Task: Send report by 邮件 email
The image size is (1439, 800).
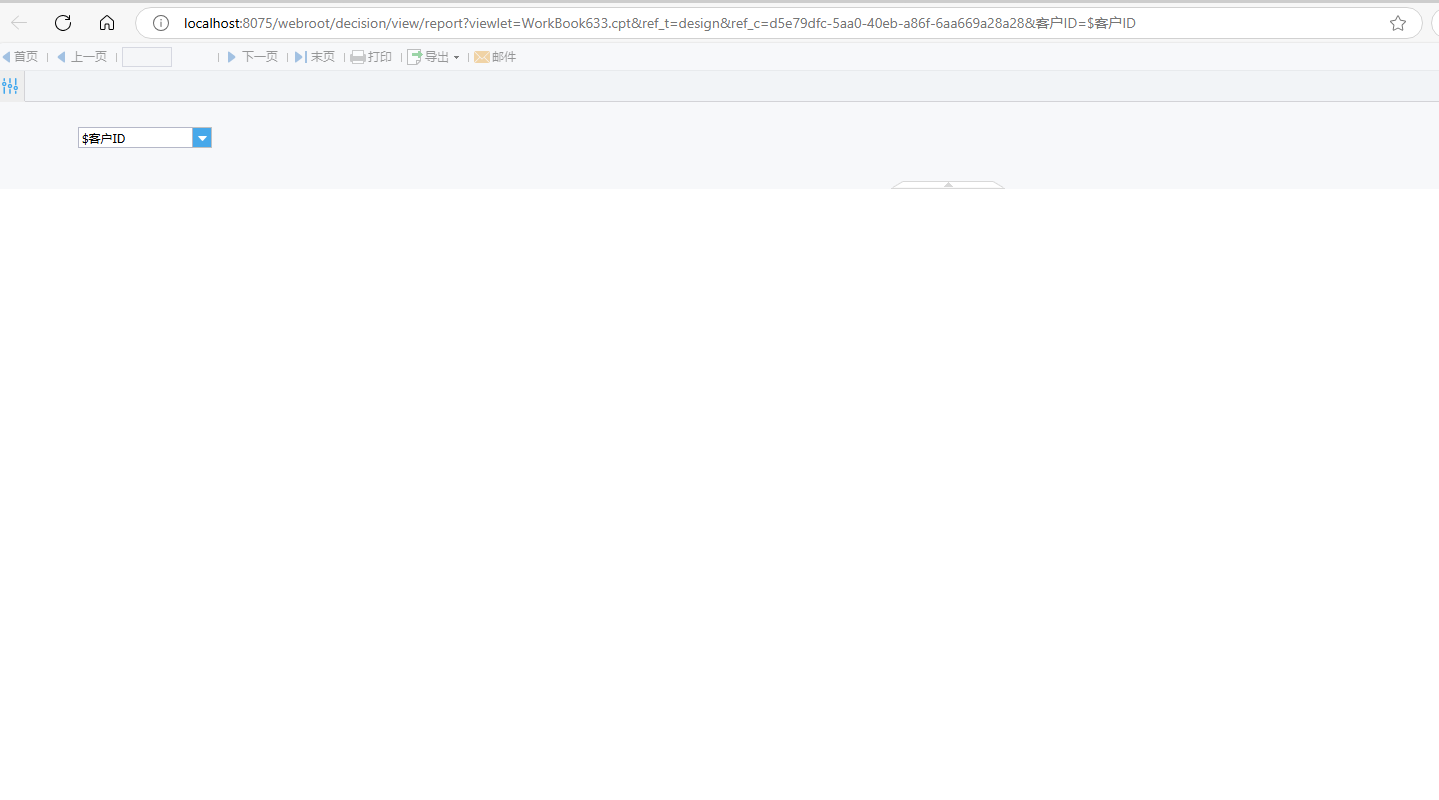Action: pyautogui.click(x=495, y=57)
